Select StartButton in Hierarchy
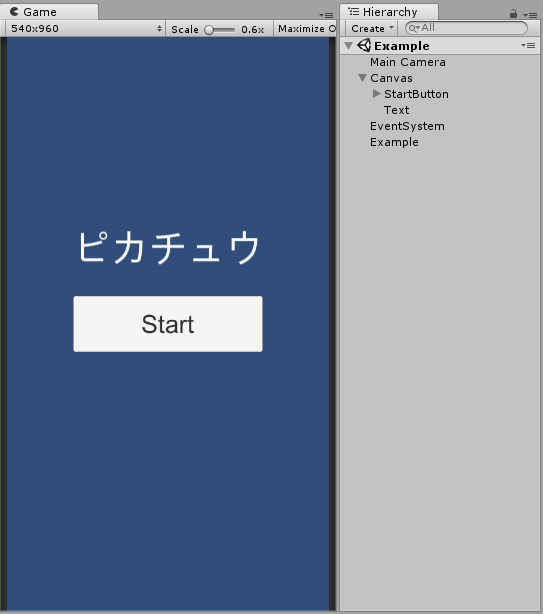 416,94
